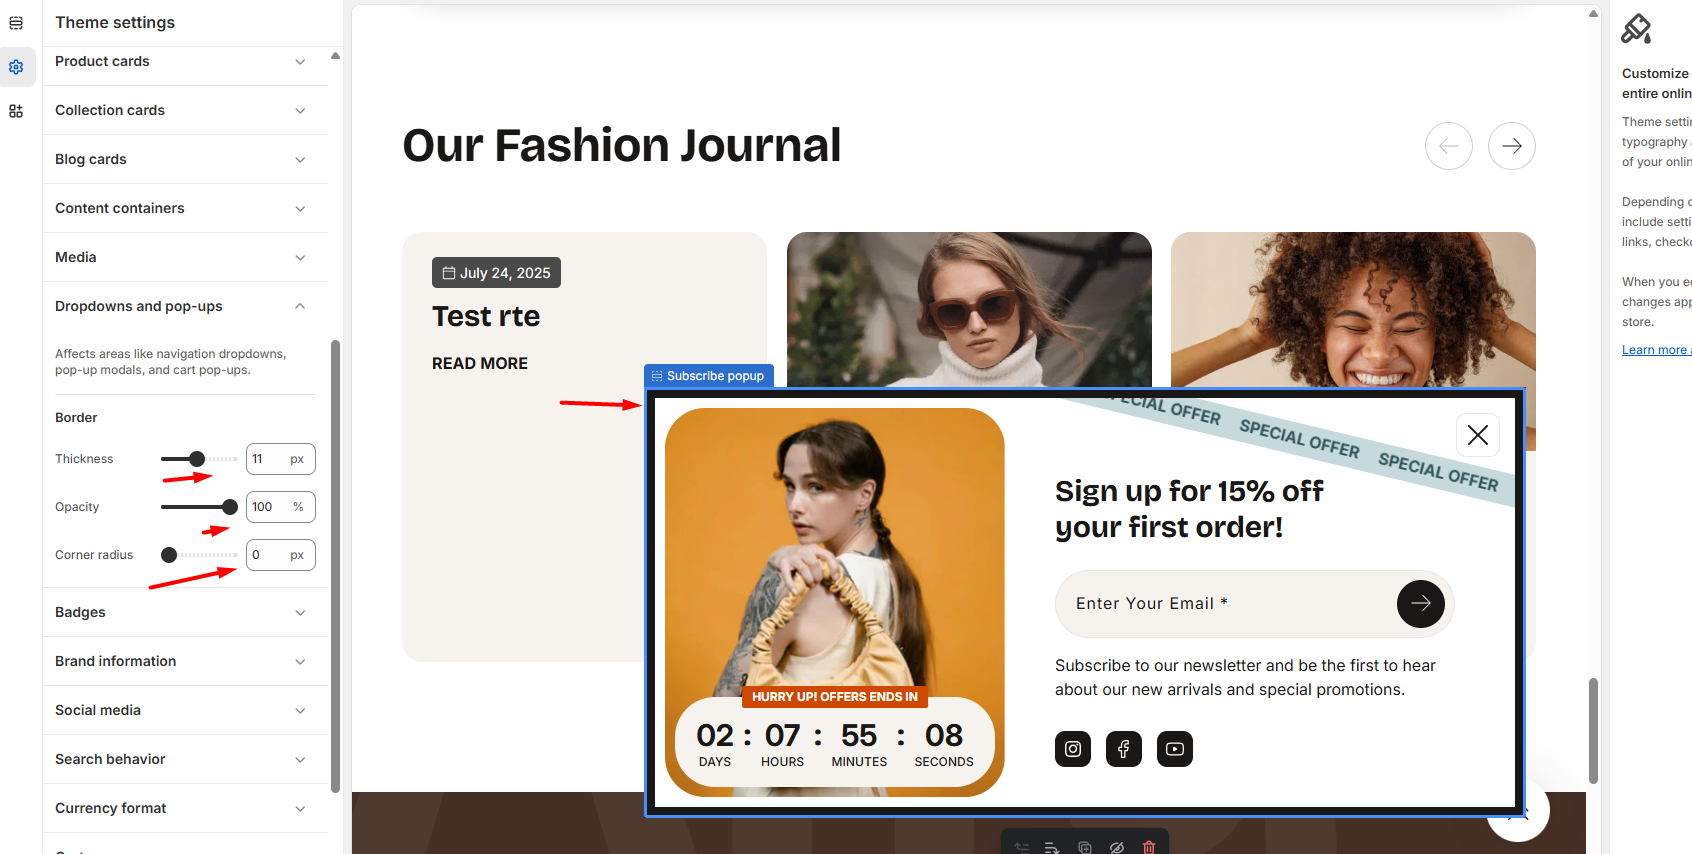Click the settings sidebar scrollbar
The image size is (1692, 854).
click(336, 565)
